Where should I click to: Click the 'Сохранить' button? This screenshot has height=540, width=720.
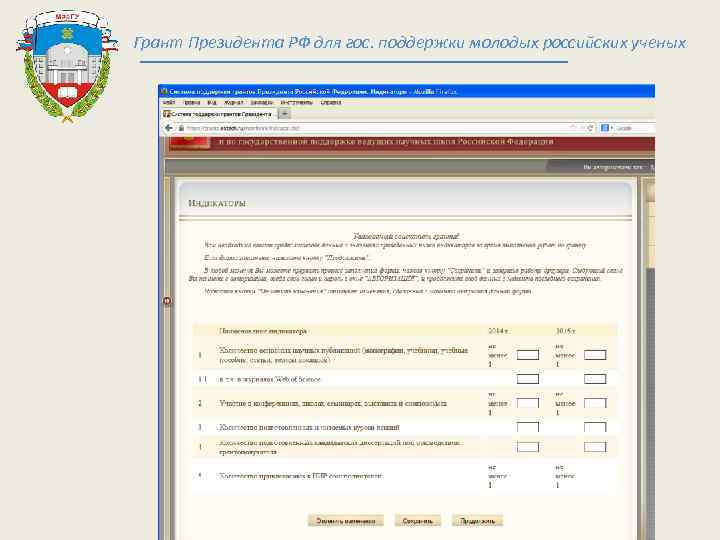[x=418, y=521]
